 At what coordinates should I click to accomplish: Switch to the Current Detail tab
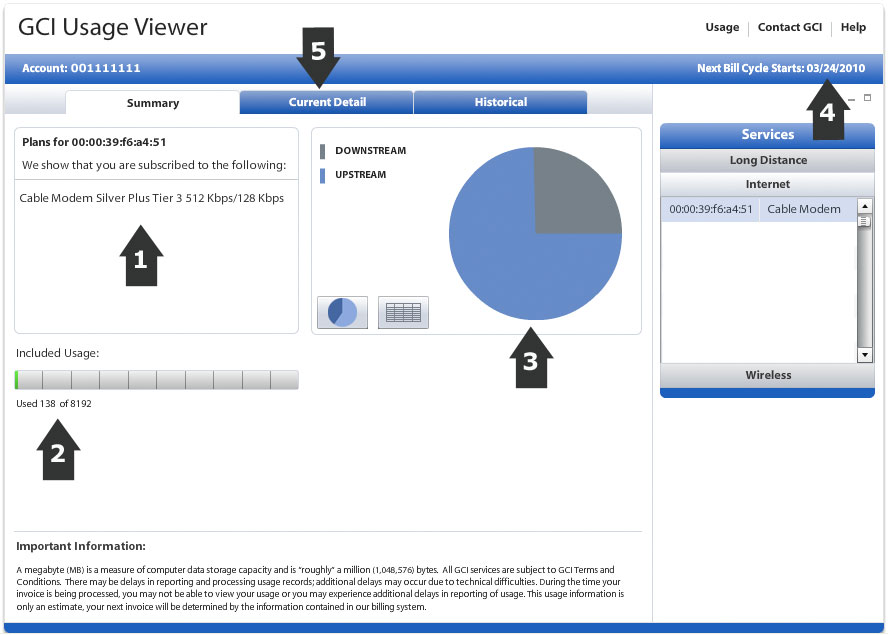[x=327, y=102]
